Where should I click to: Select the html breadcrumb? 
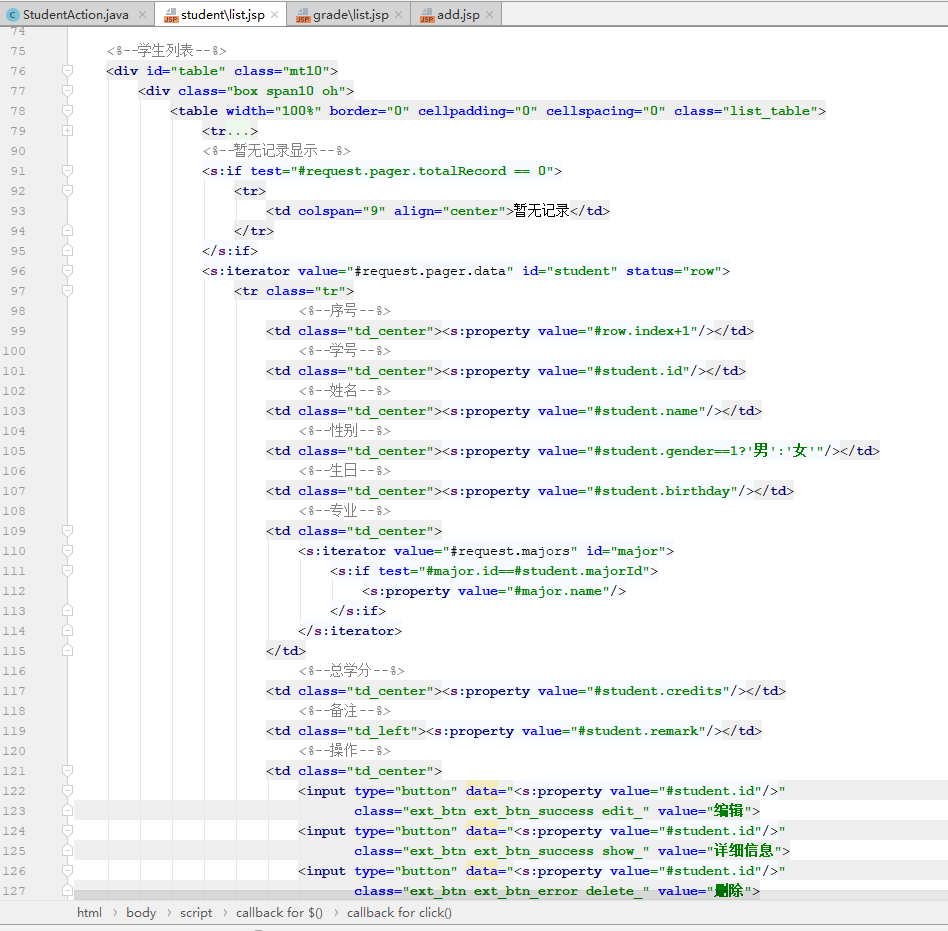[x=89, y=912]
